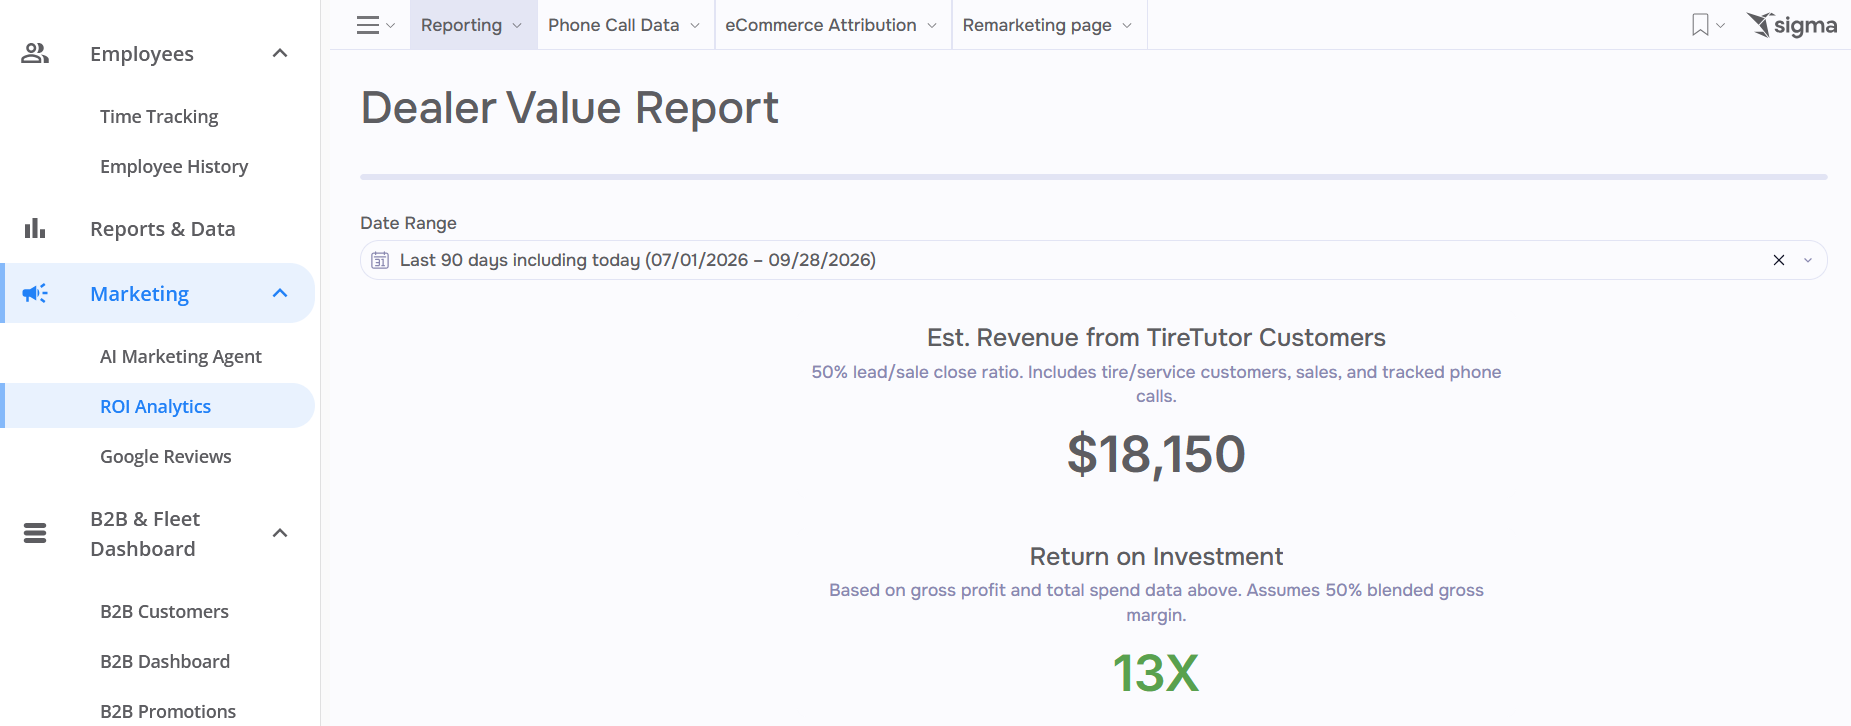Image resolution: width=1851 pixels, height=726 pixels.
Task: Click the Employees people icon in sidebar
Action: pos(35,53)
